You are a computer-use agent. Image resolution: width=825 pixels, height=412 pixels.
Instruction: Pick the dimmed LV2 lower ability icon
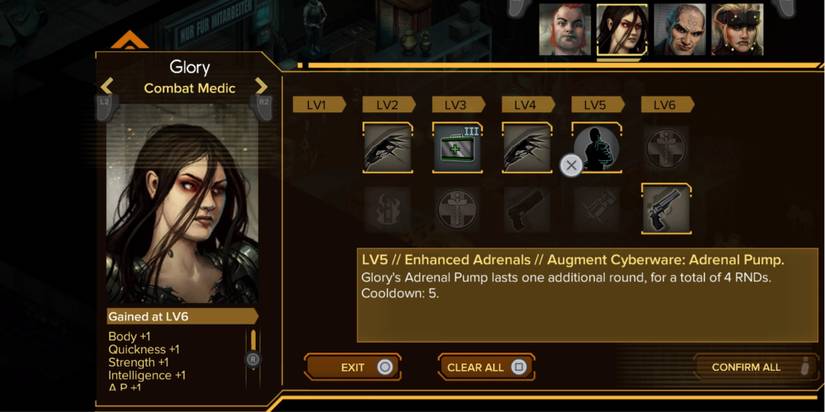click(x=388, y=209)
